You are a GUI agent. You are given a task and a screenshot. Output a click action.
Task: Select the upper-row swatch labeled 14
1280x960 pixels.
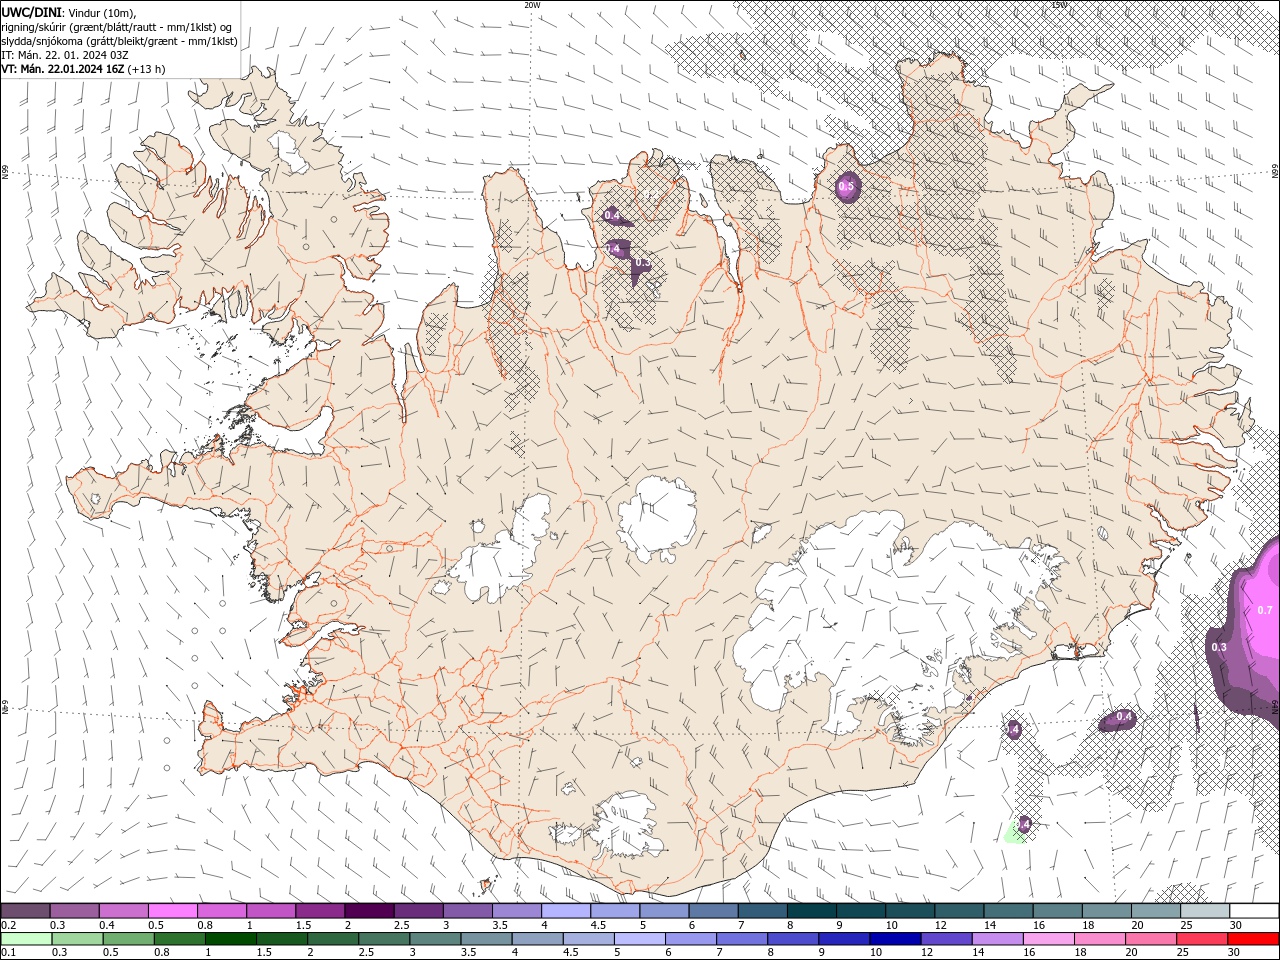coord(1009,911)
